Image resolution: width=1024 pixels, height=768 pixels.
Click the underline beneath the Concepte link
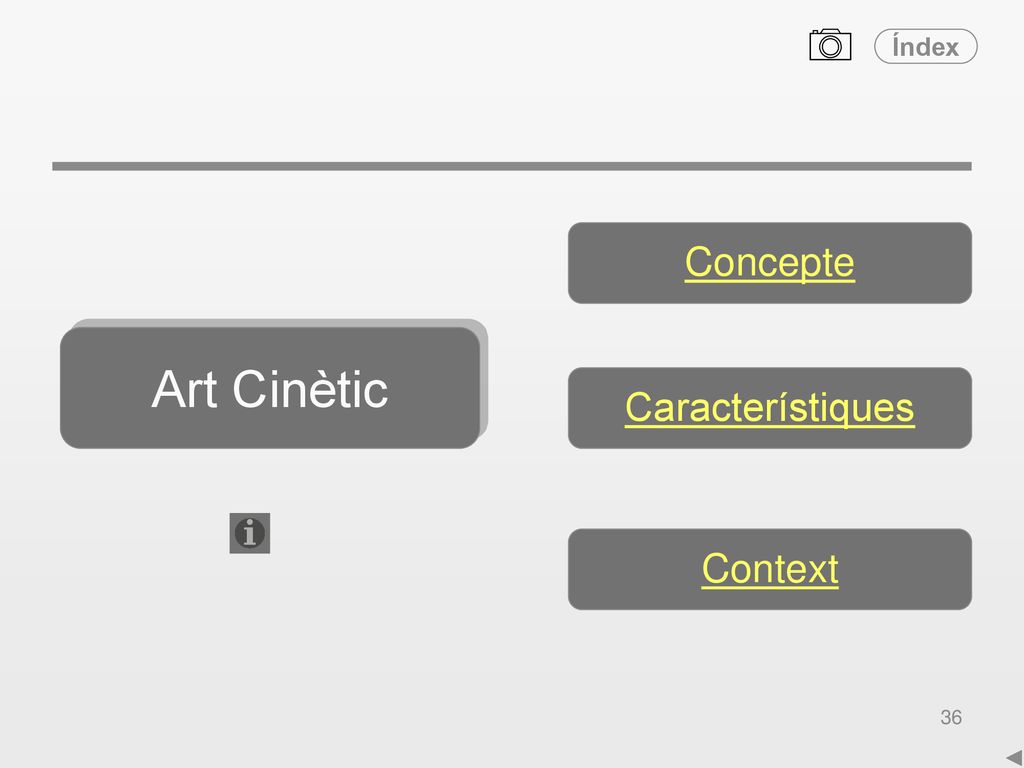[769, 281]
